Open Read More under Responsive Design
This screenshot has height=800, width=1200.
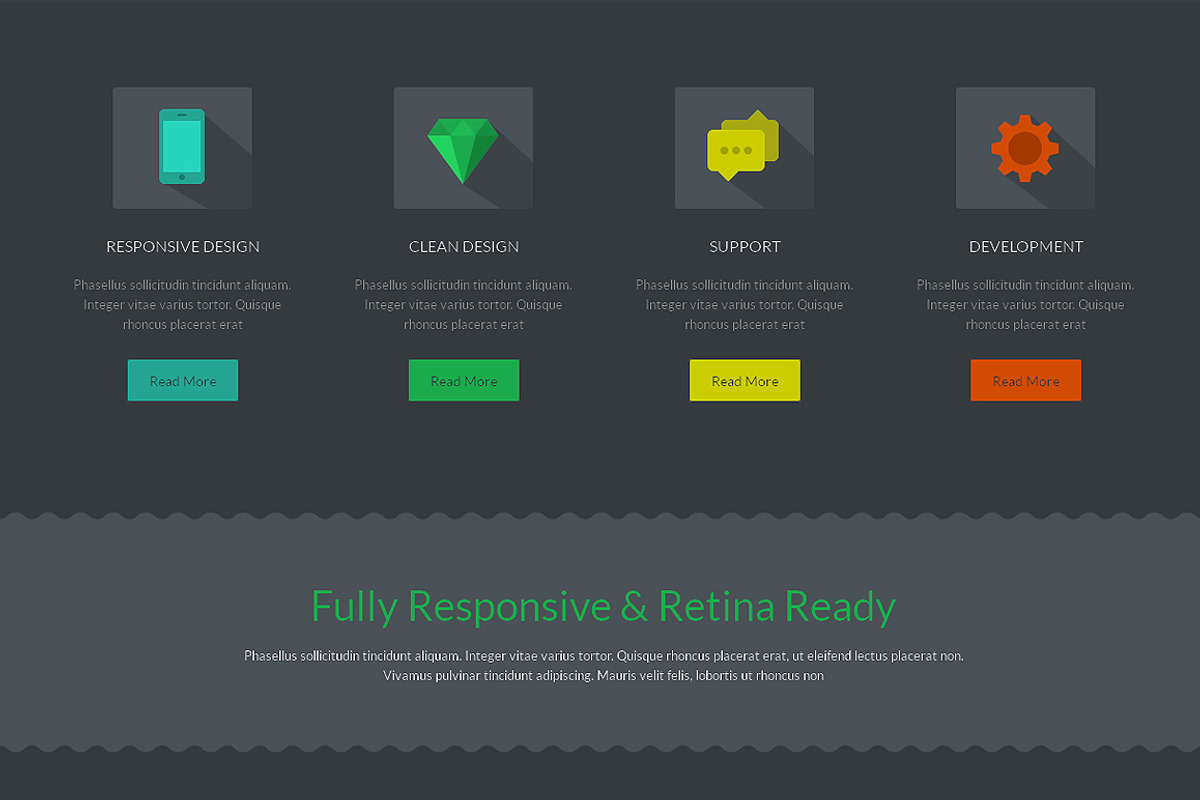coord(183,380)
